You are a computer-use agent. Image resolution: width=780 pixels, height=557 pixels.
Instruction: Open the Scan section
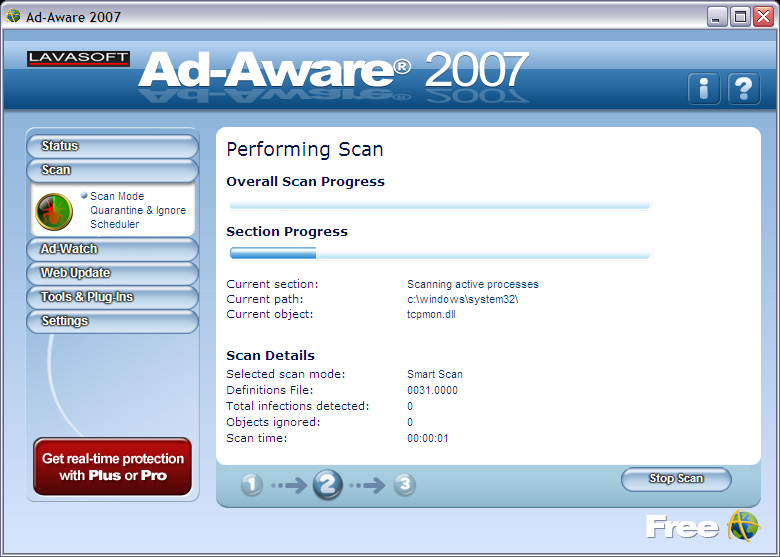[x=112, y=170]
